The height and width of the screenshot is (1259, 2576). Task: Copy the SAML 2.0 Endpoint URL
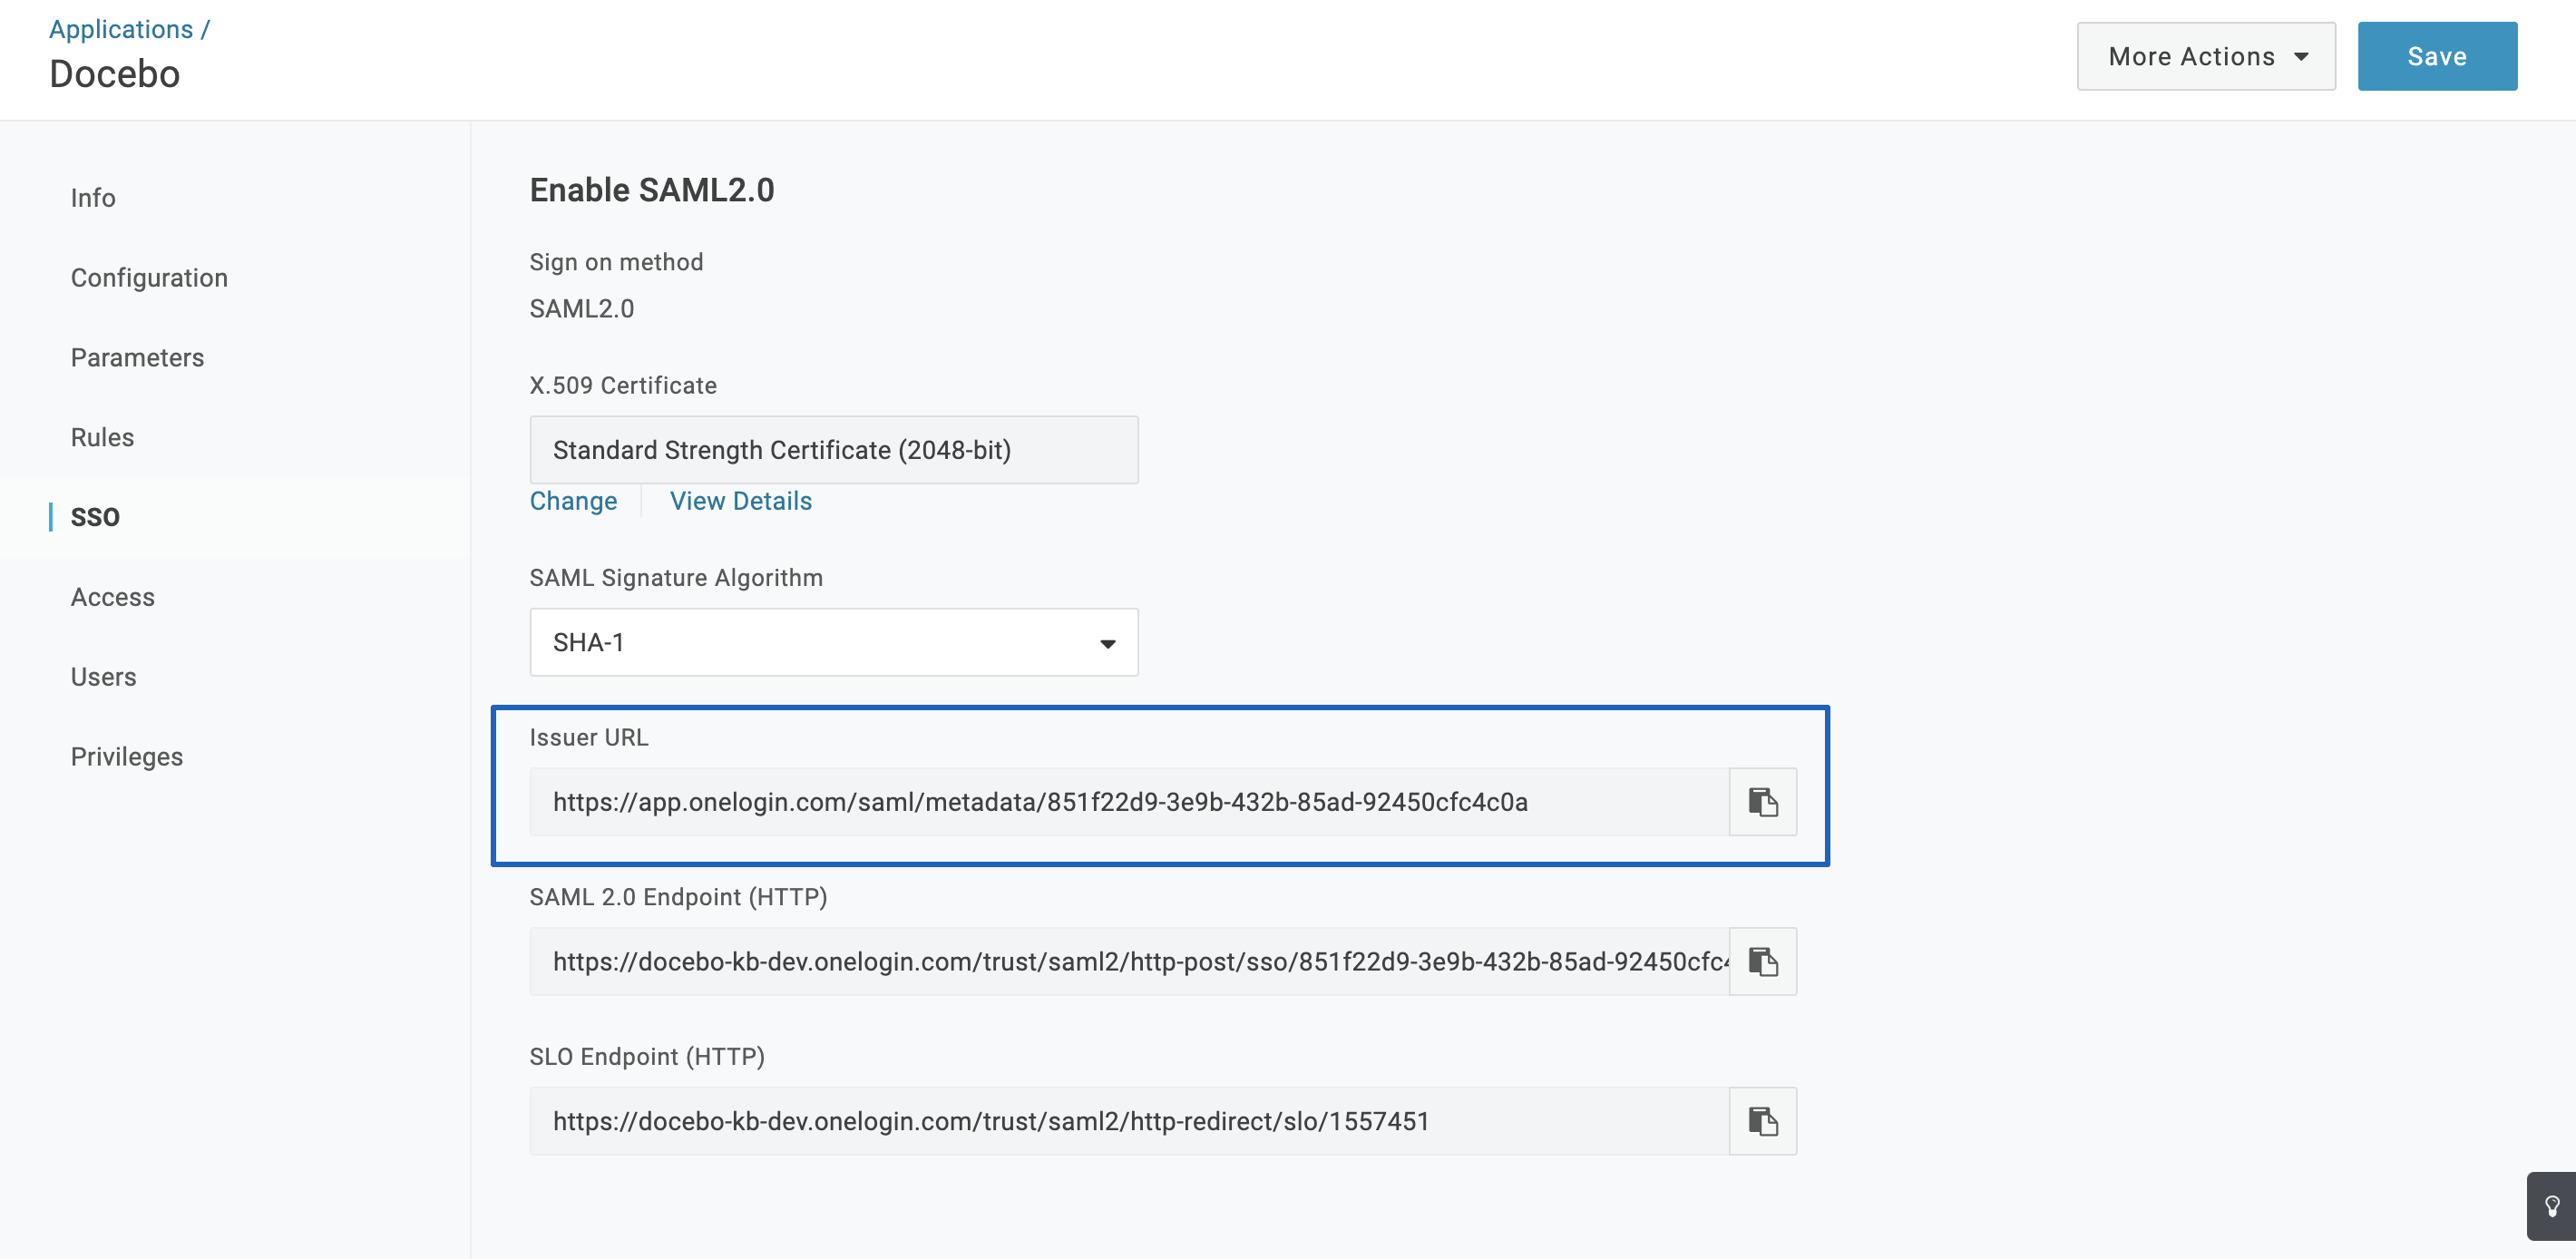(x=1762, y=962)
